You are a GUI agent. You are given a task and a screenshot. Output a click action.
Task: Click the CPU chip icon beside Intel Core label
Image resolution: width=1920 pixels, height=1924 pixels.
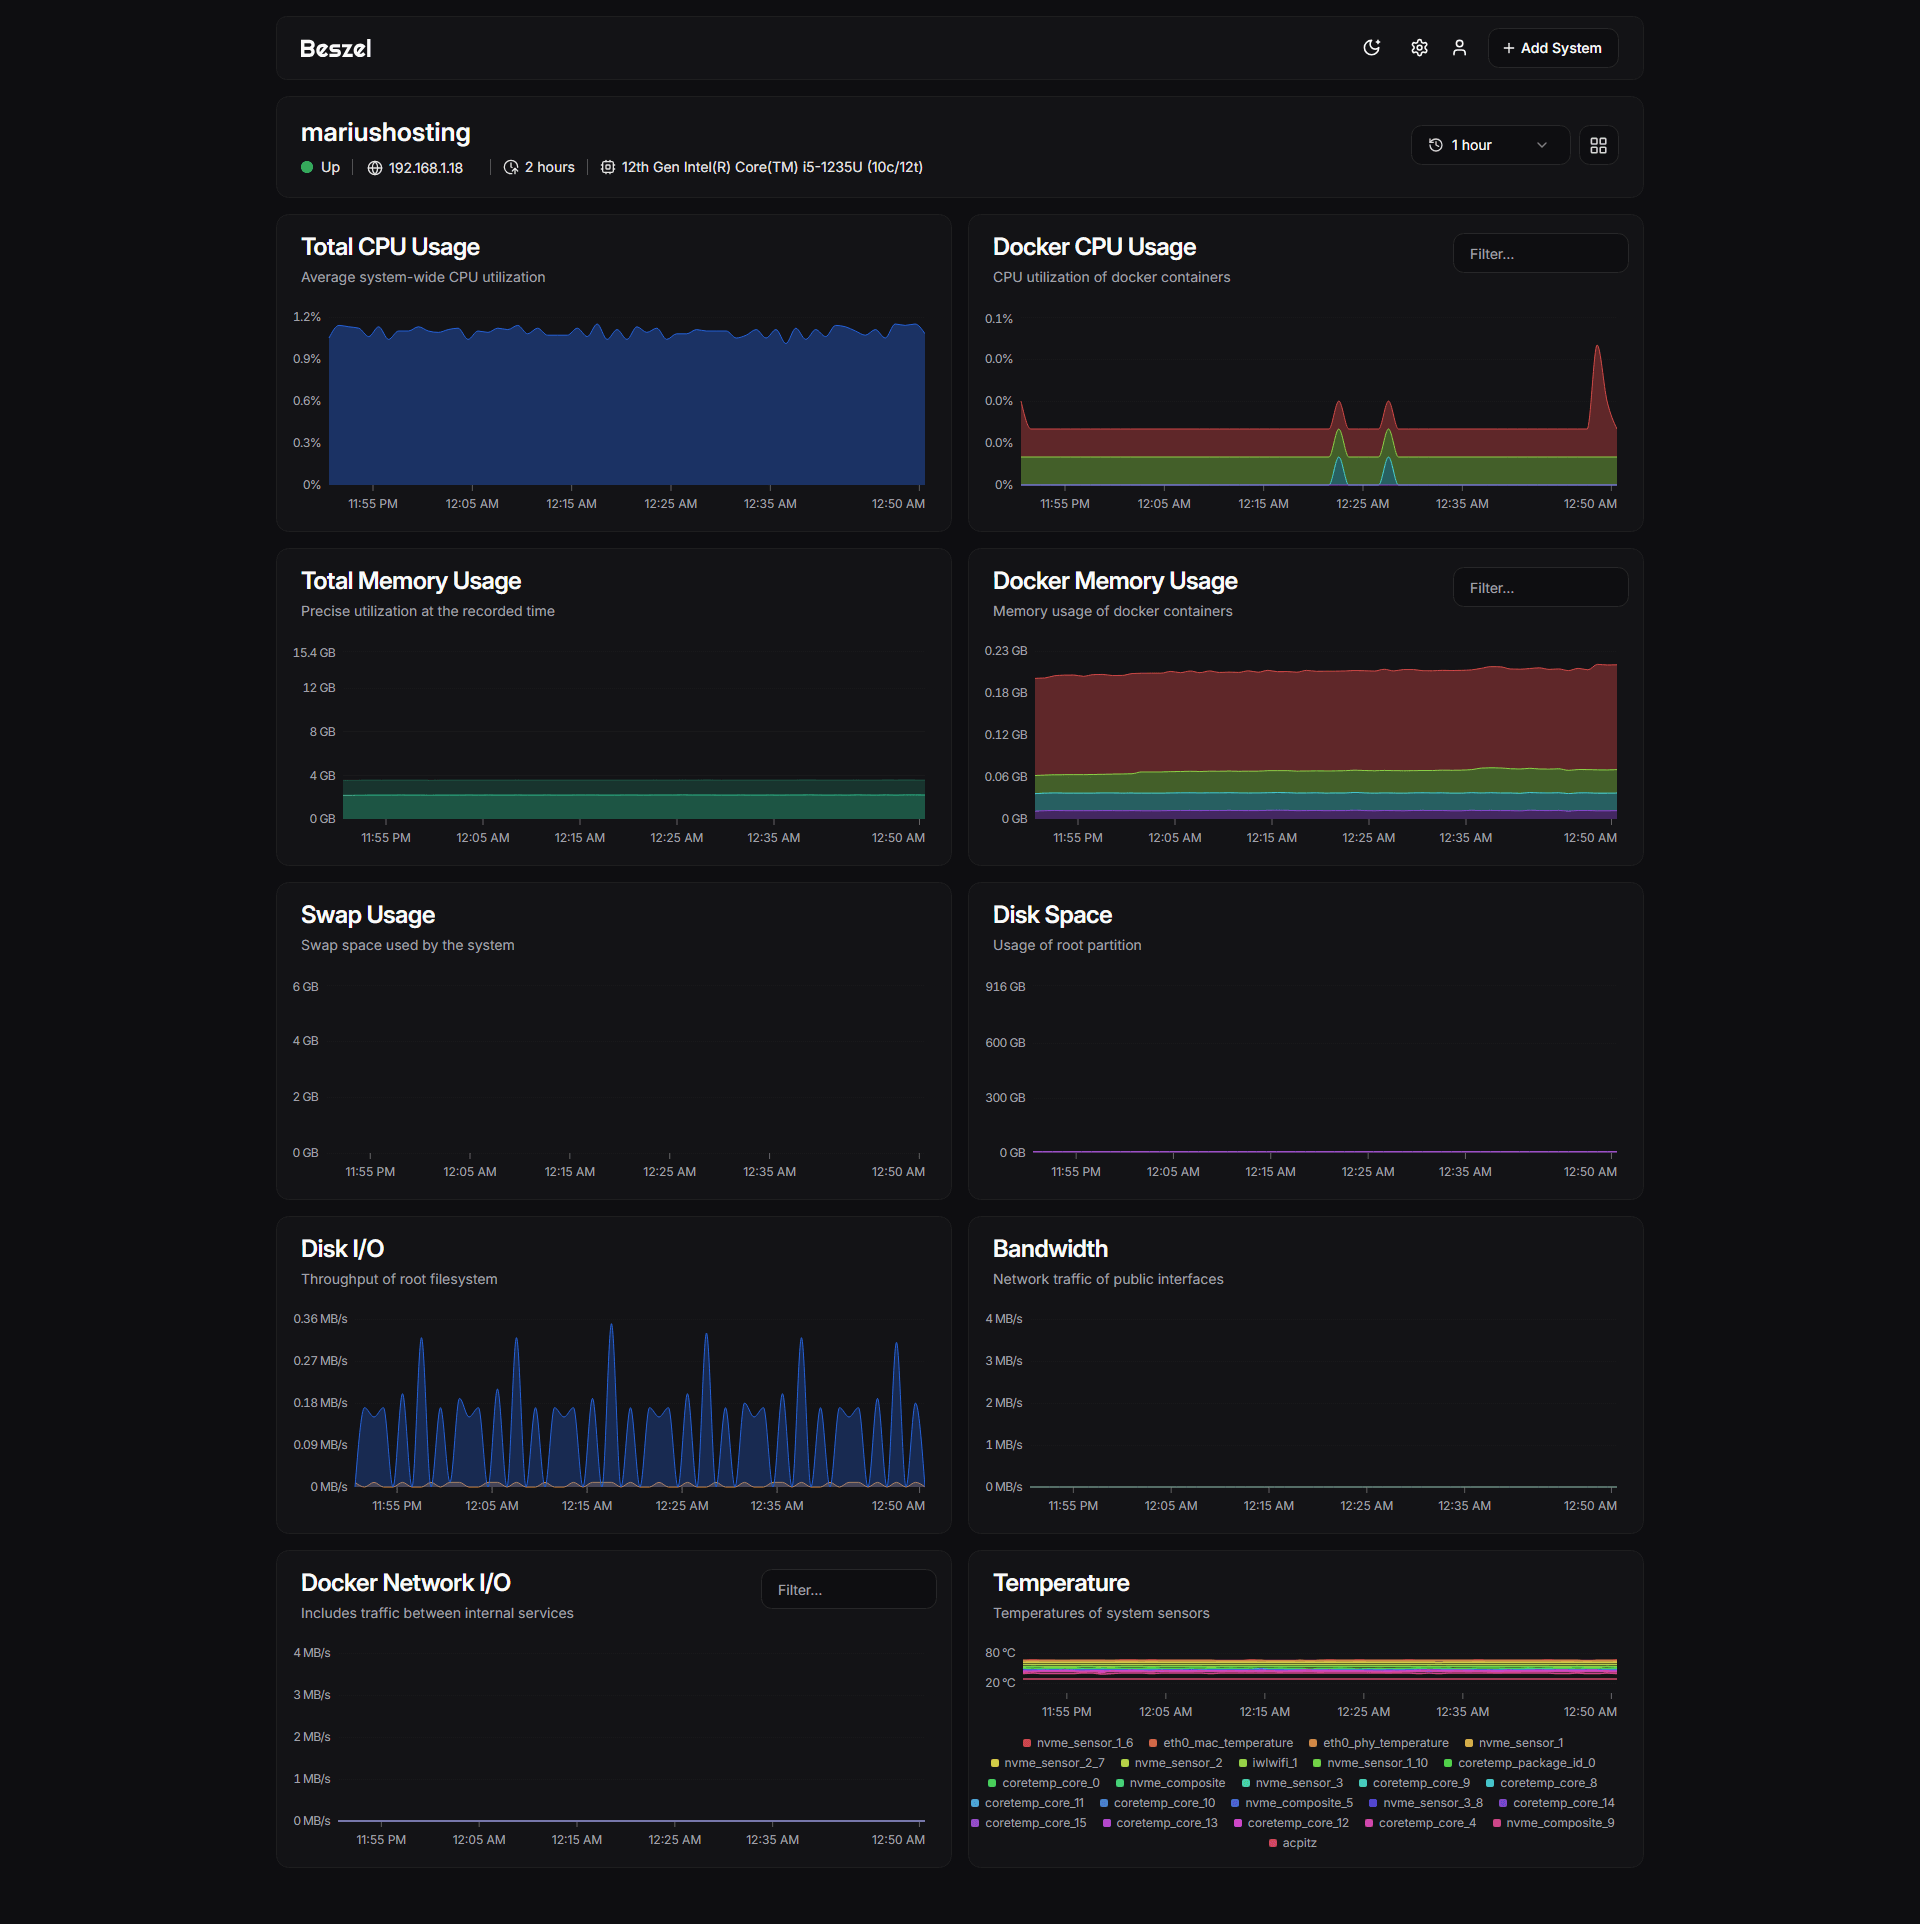pyautogui.click(x=607, y=167)
